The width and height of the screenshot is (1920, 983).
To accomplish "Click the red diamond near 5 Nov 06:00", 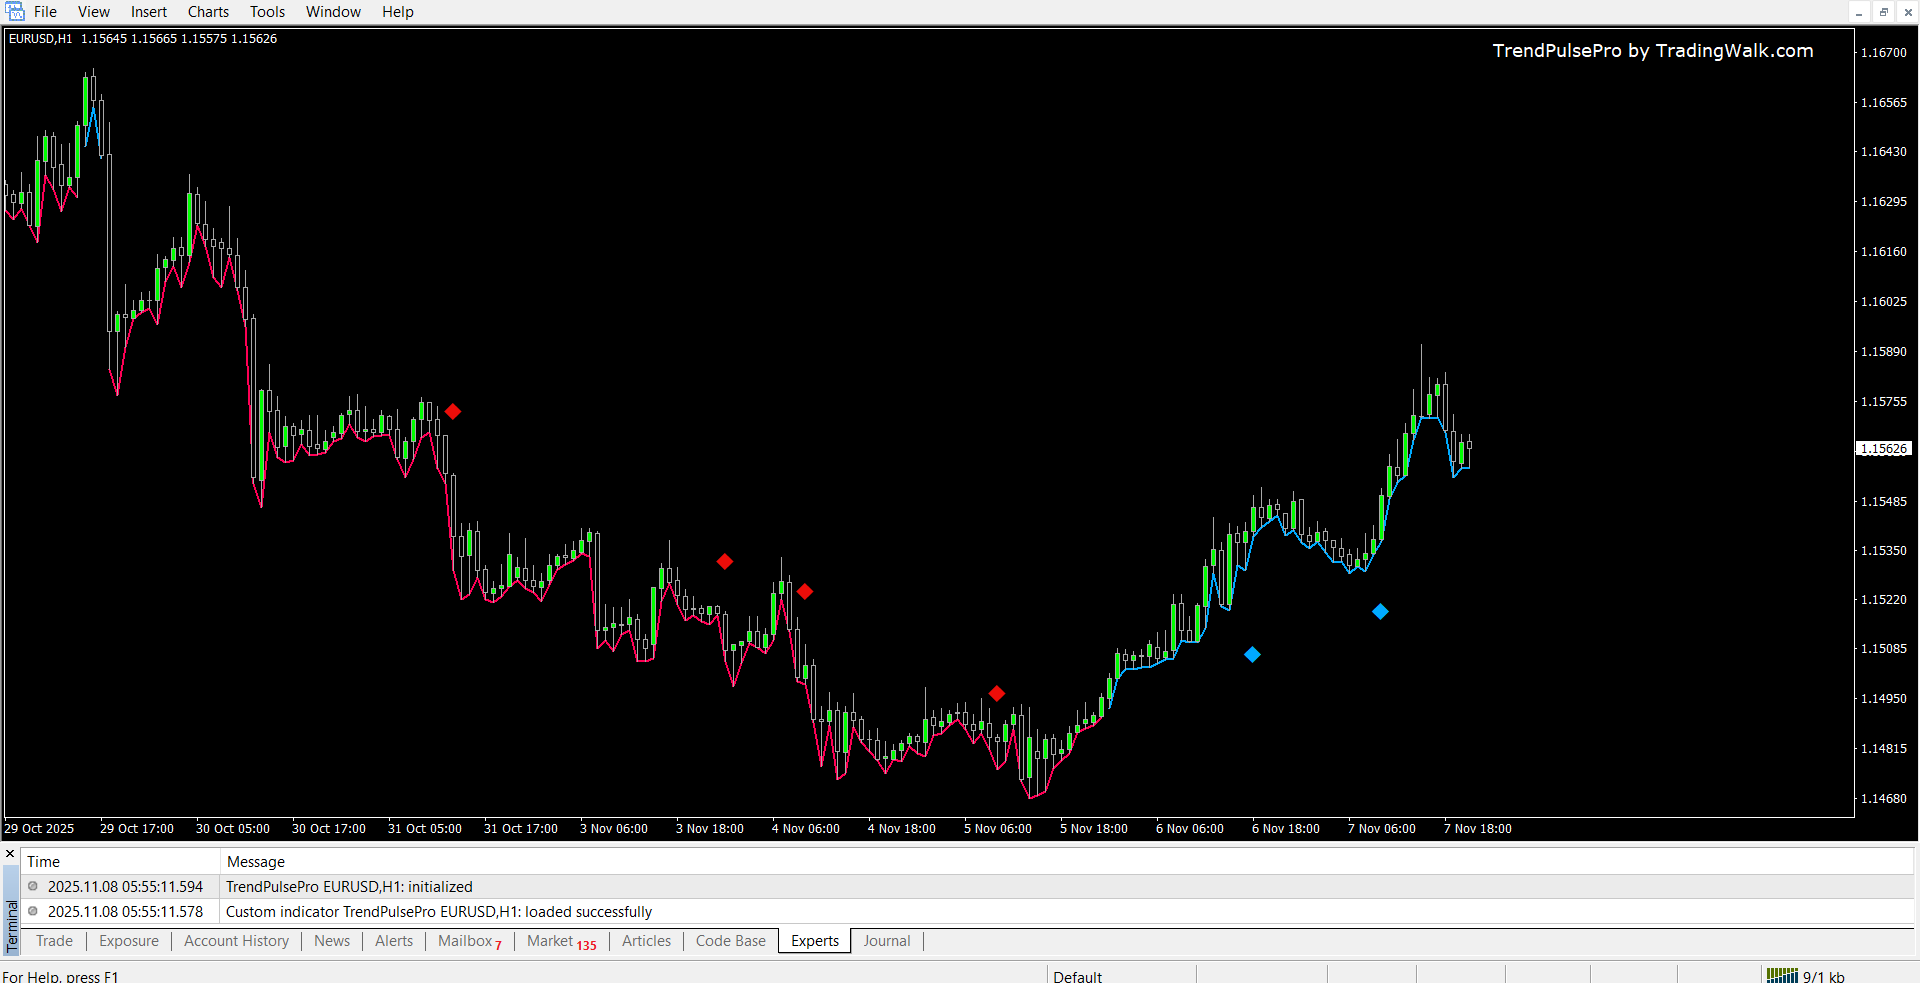I will pos(996,694).
